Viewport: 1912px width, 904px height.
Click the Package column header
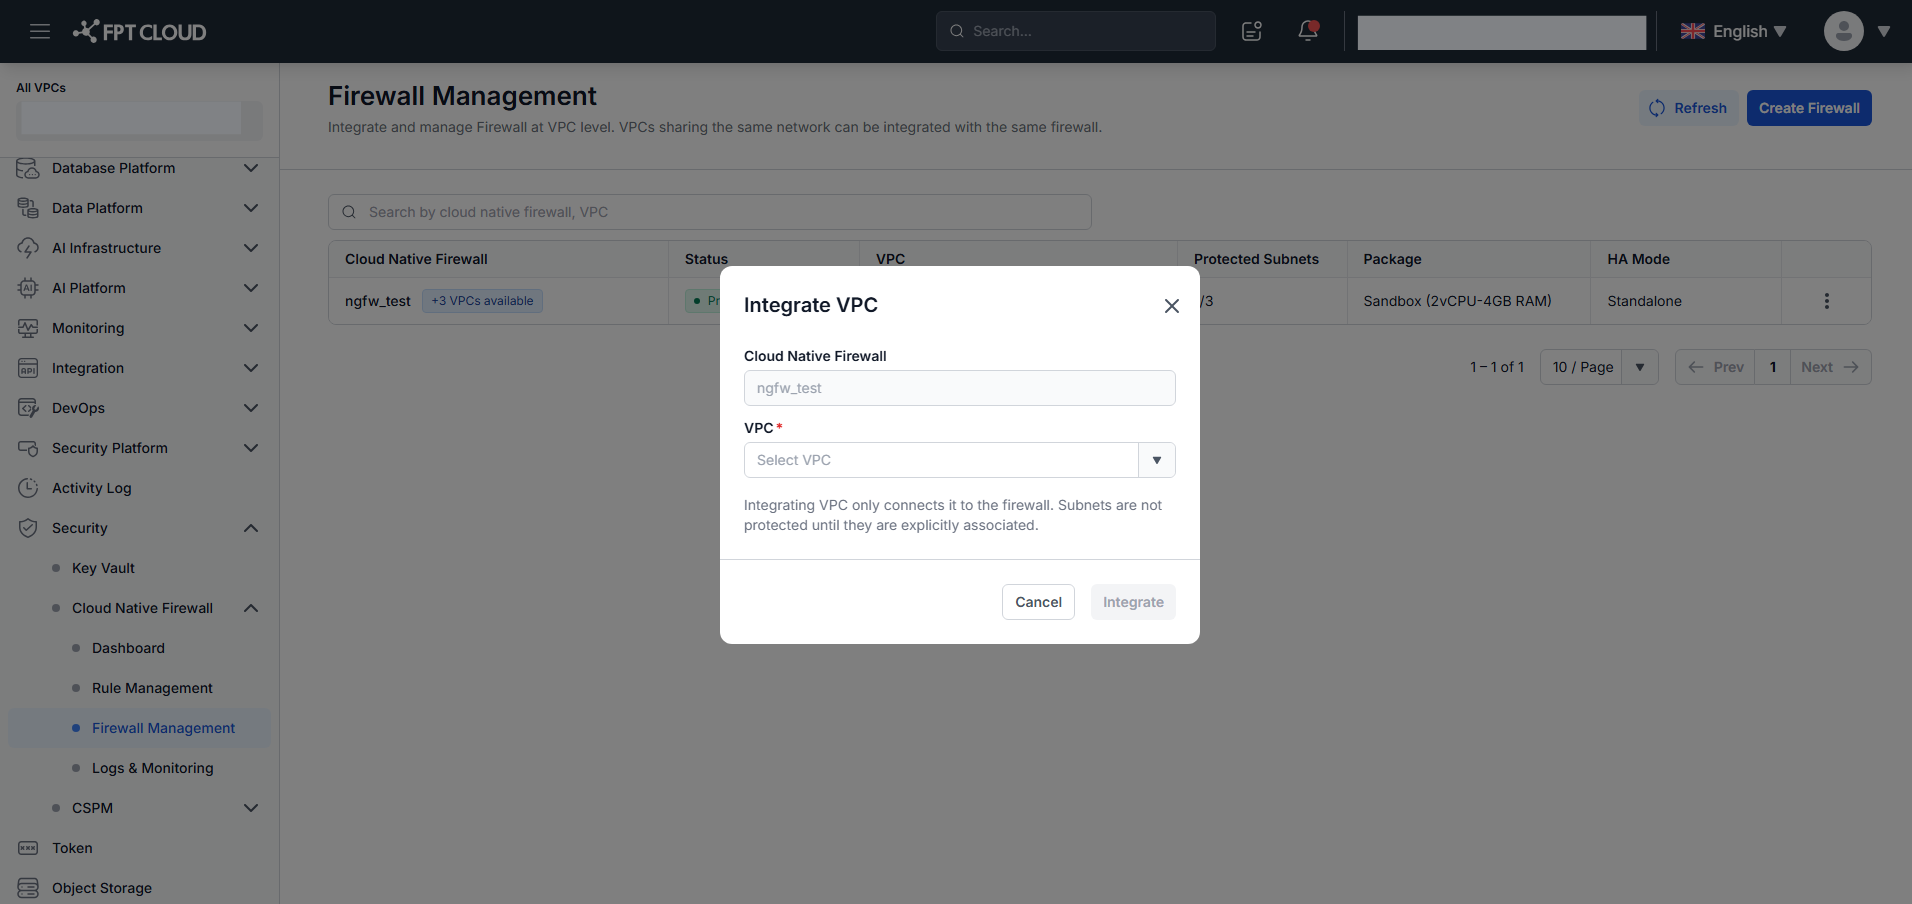pyautogui.click(x=1392, y=259)
